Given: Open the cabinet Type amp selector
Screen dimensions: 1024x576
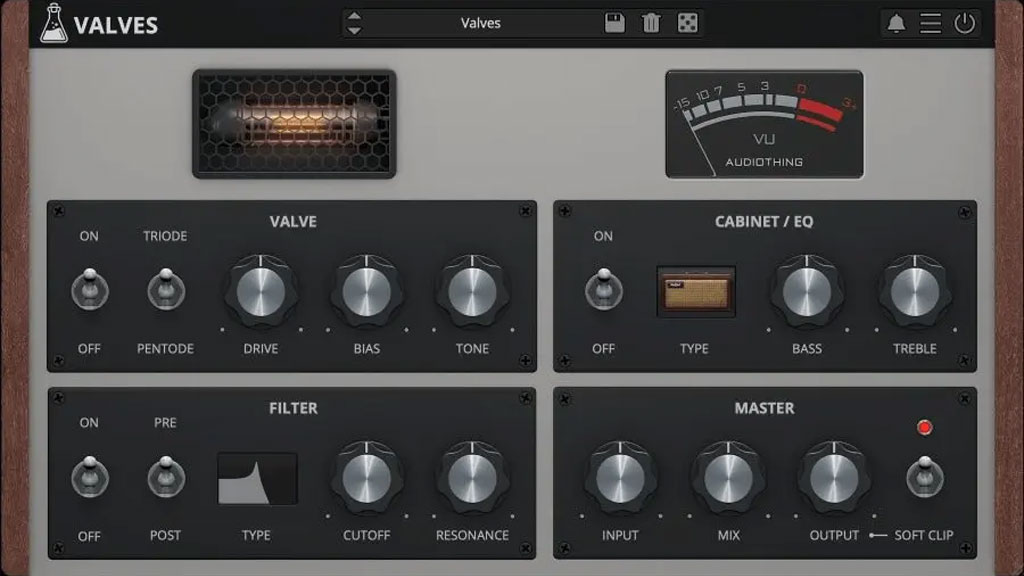Looking at the screenshot, I should point(696,291).
